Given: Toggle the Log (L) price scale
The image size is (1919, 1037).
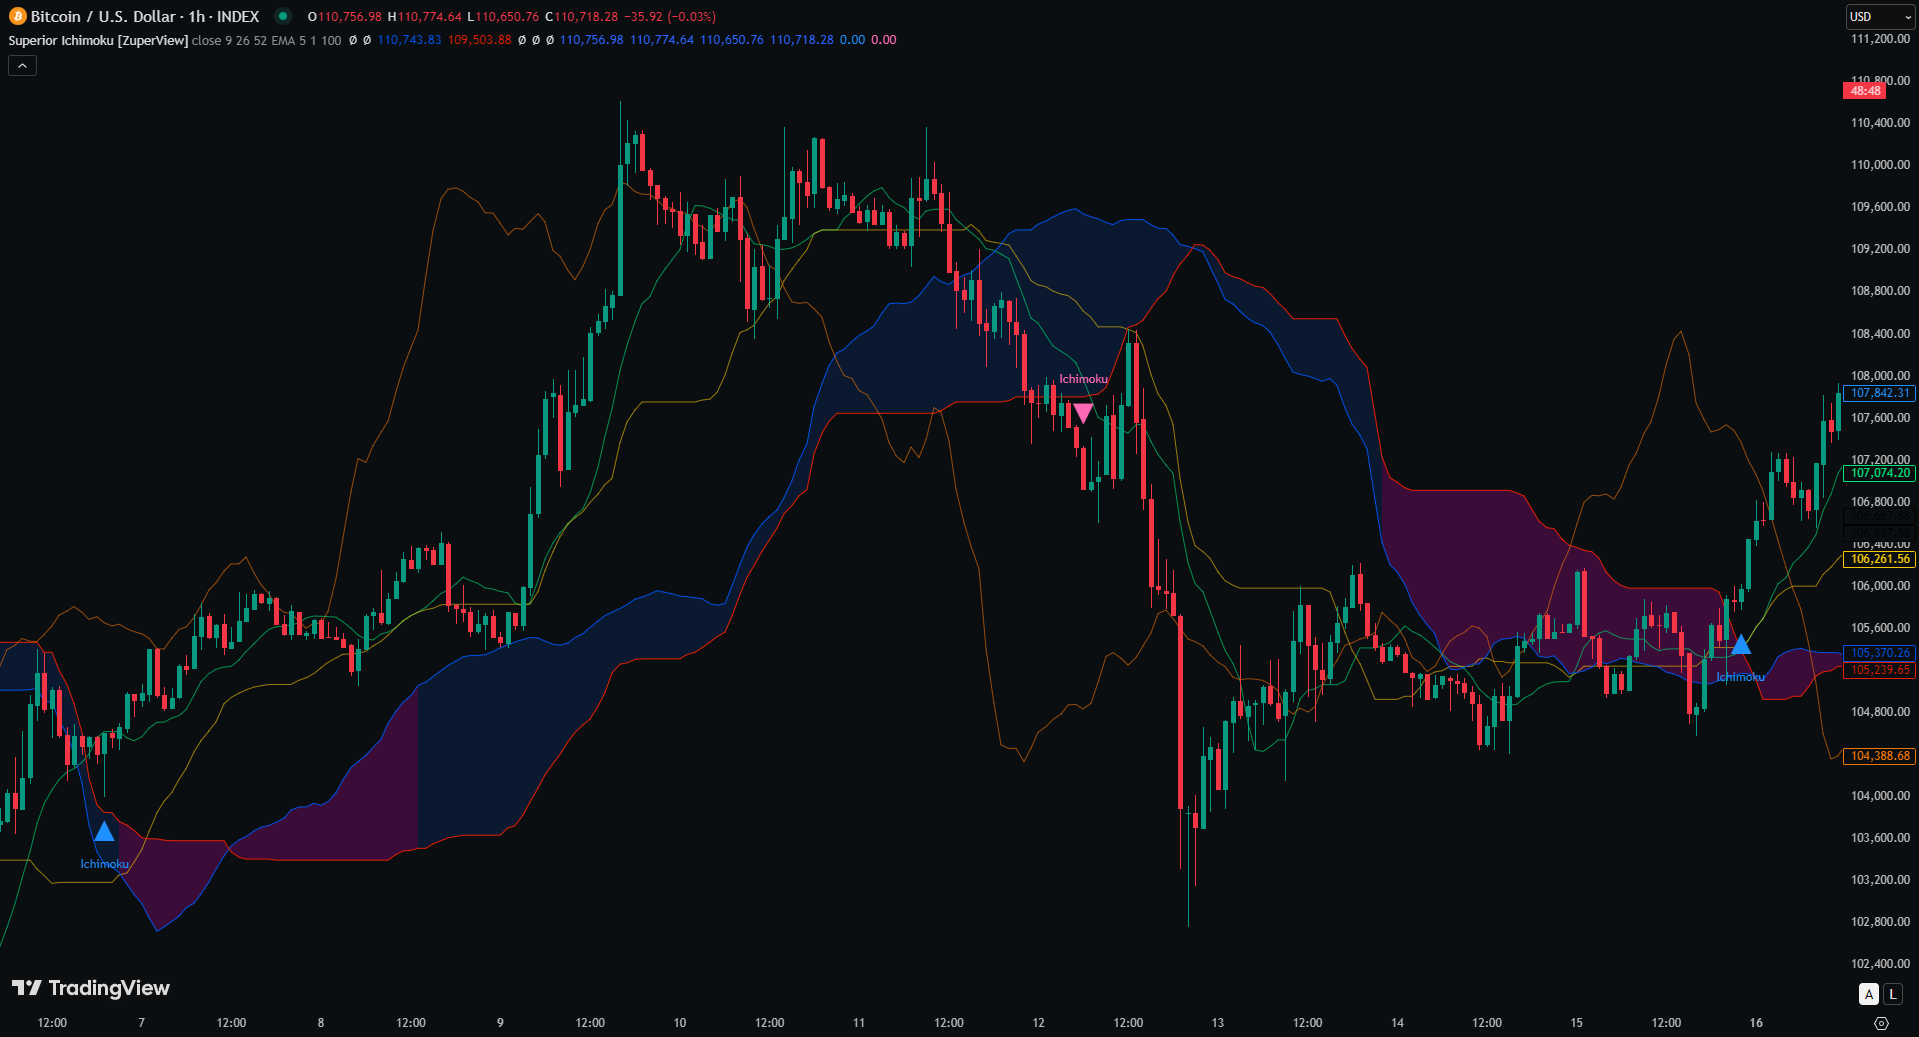Looking at the screenshot, I should click(1892, 994).
